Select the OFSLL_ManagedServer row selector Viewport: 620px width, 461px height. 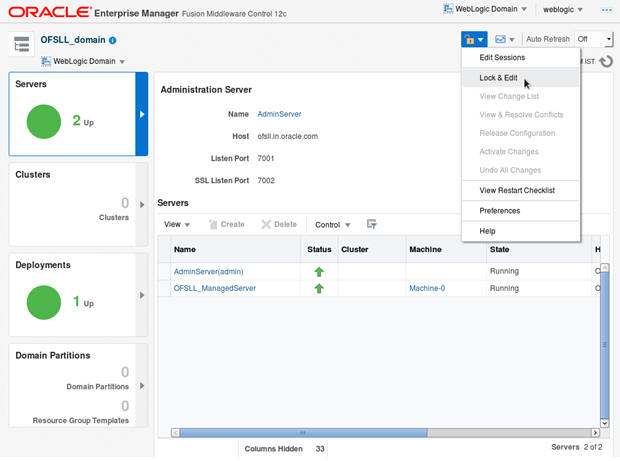click(x=164, y=288)
